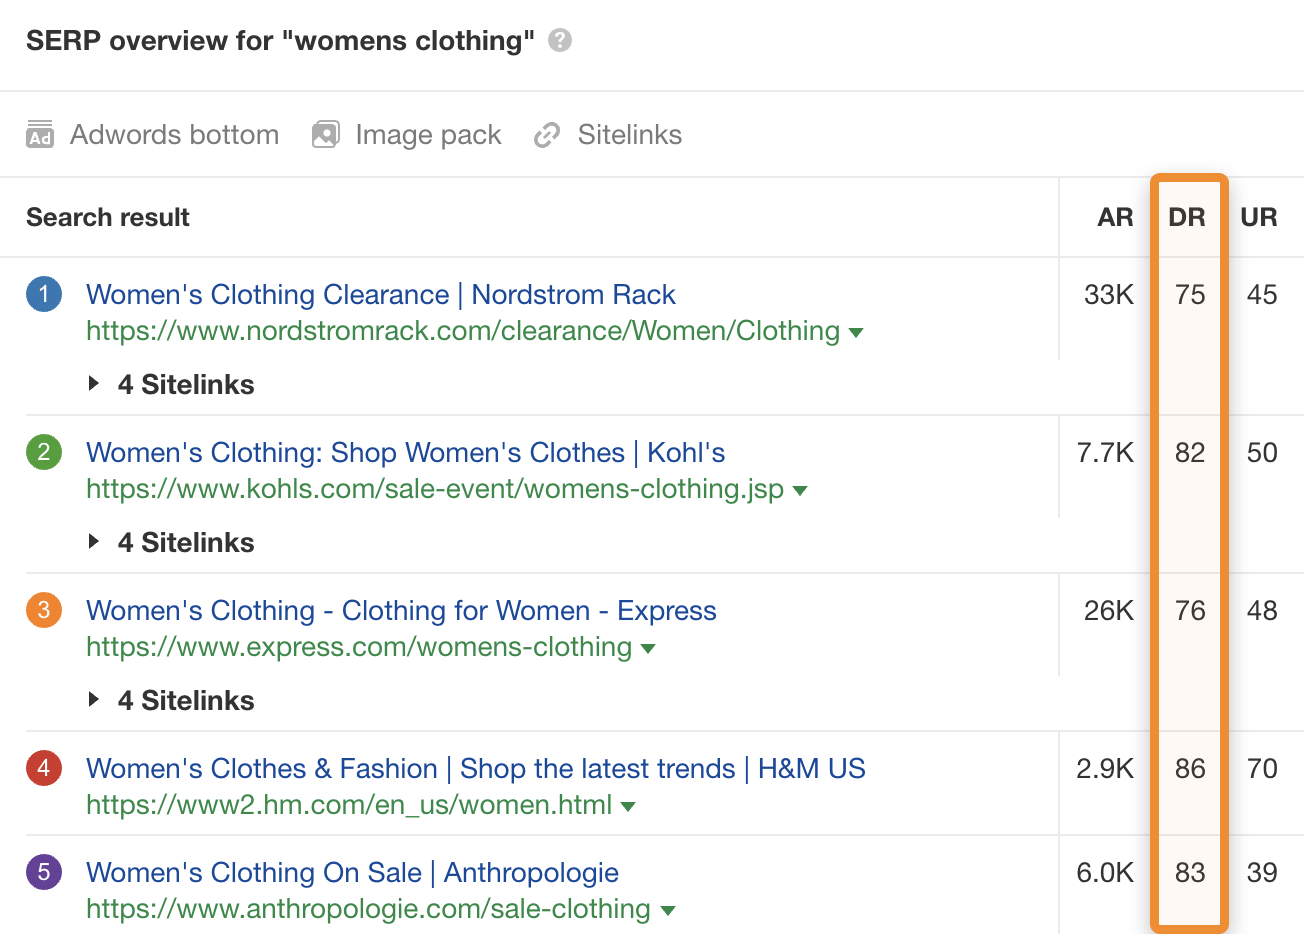Click the Sitelinks chain icon
The width and height of the screenshot is (1304, 934).
[x=547, y=135]
